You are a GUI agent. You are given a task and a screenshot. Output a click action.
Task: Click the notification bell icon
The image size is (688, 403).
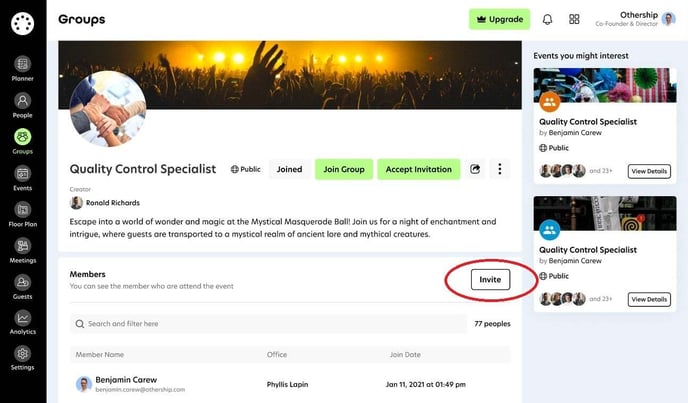pos(547,19)
